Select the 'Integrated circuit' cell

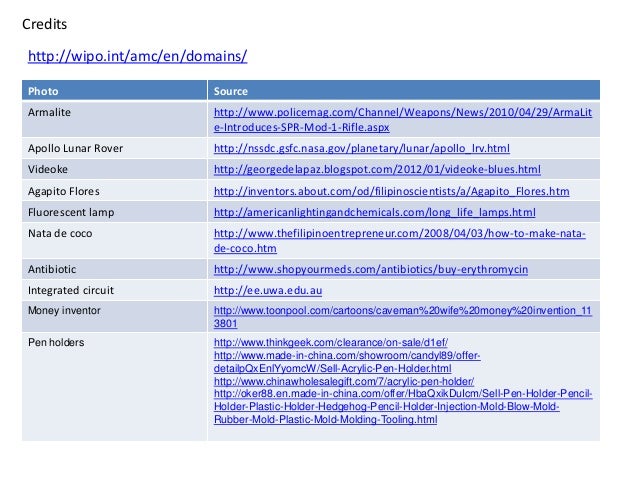click(114, 290)
